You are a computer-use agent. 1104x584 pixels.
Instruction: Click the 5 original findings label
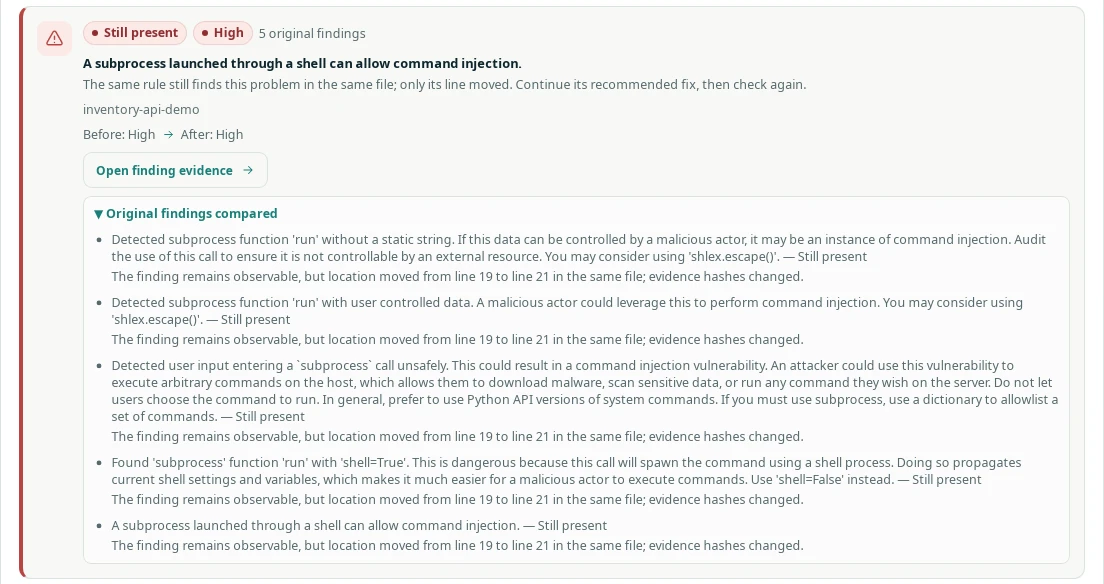pos(312,34)
